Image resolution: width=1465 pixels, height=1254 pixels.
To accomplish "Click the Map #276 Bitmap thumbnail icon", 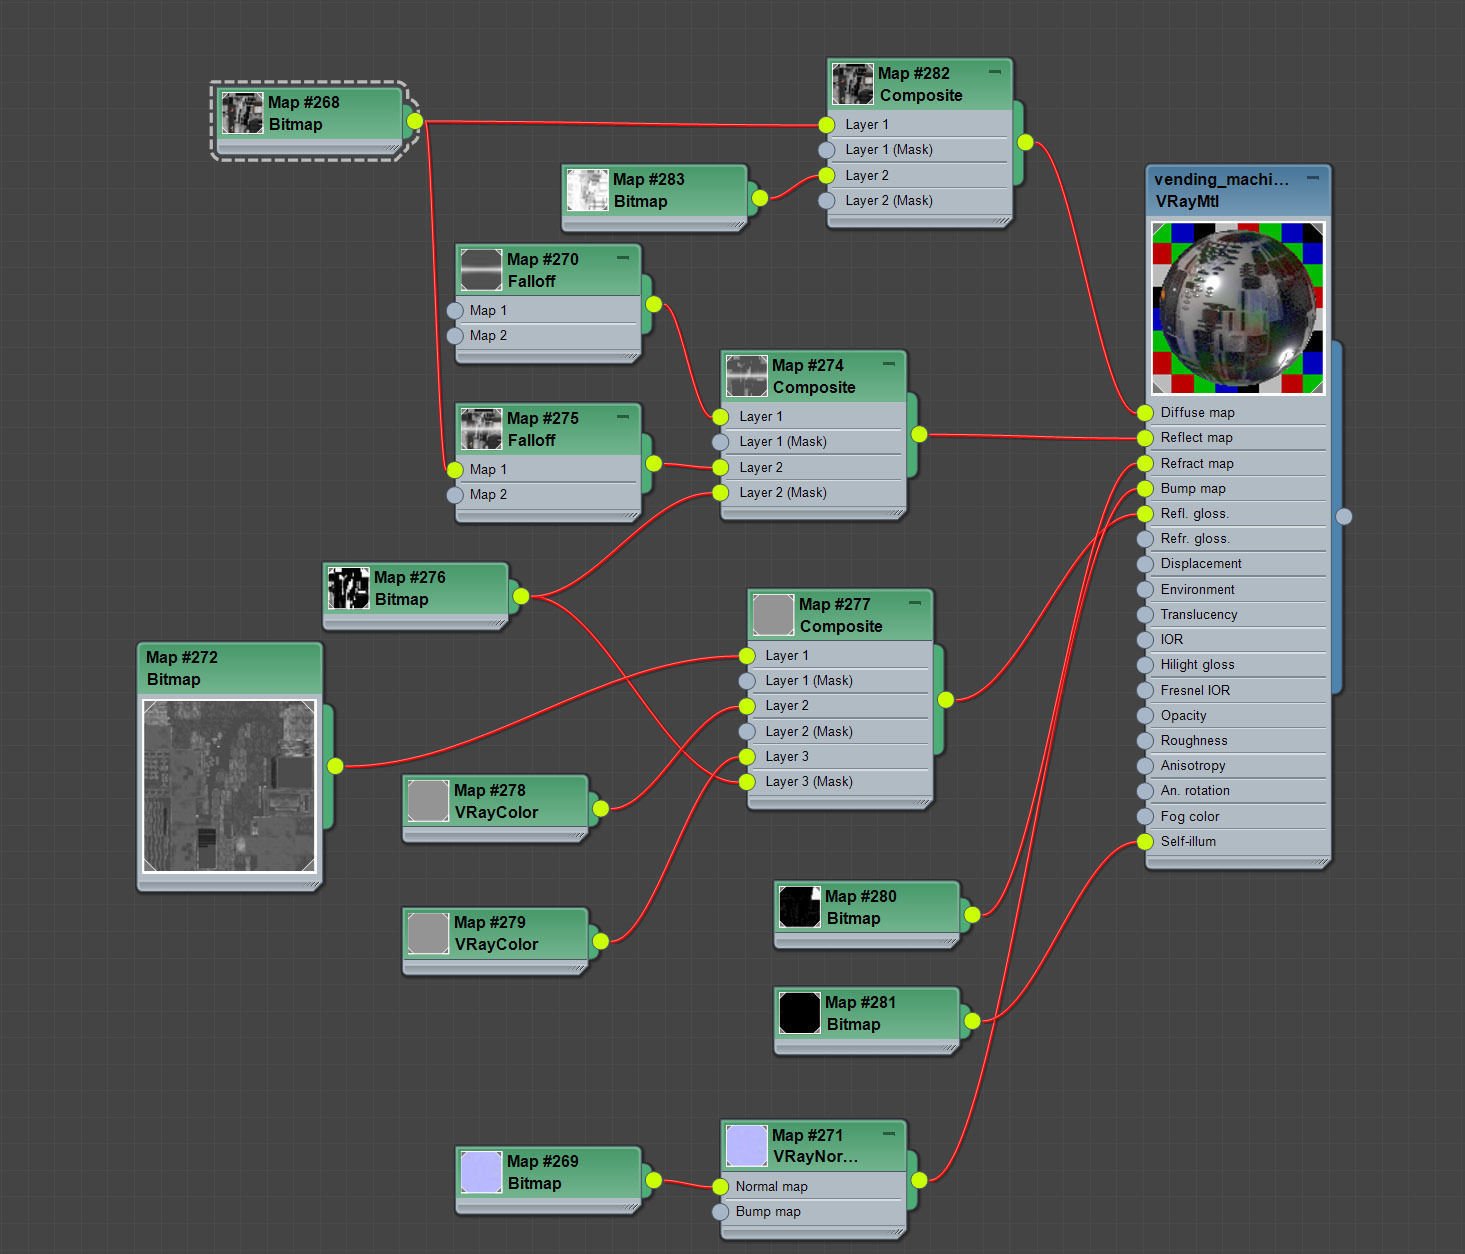I will pos(349,588).
